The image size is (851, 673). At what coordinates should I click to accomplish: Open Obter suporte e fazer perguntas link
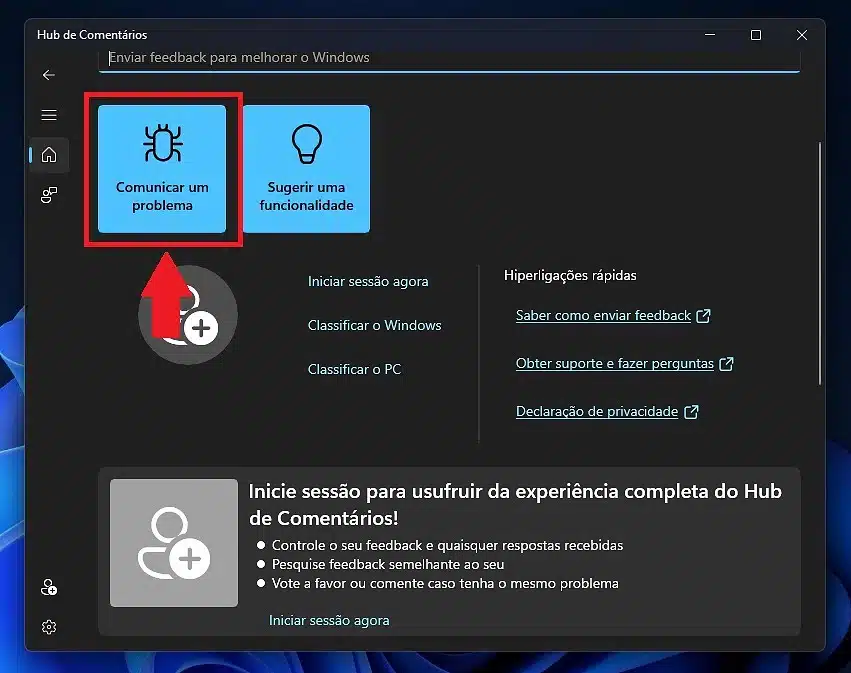coord(624,363)
